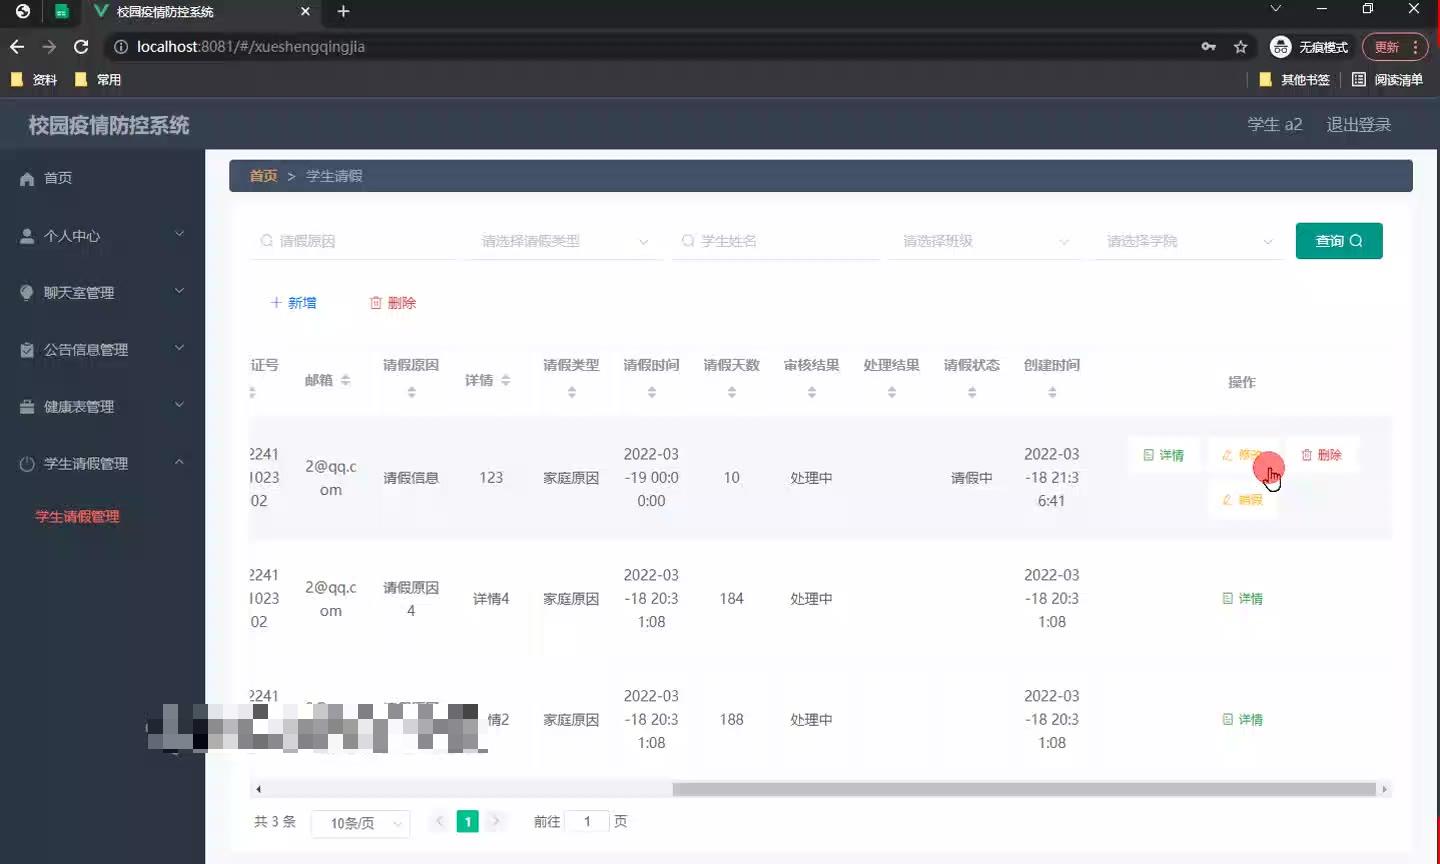Screen dimensions: 1440x864
Task: Click 首页 in the breadcrumb bar
Action: tap(263, 176)
